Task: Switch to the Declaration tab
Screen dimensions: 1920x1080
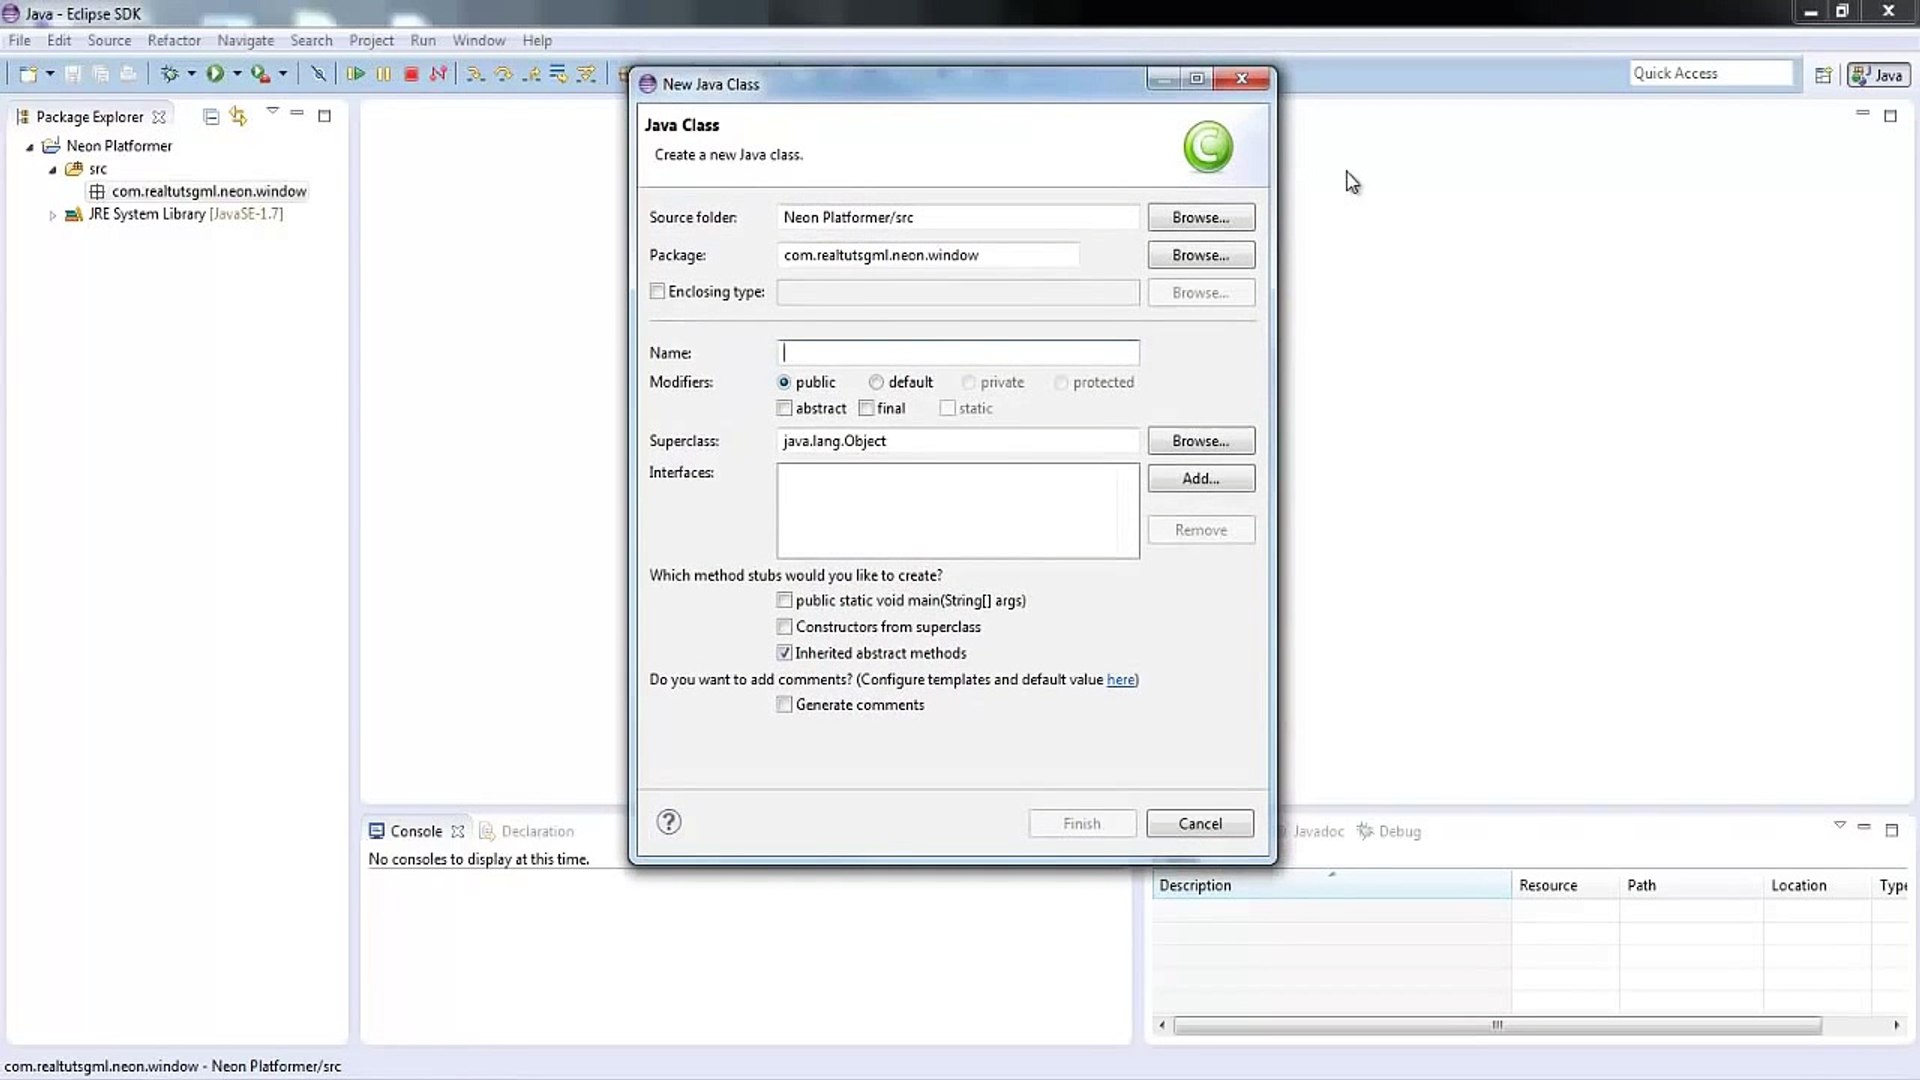Action: [x=537, y=831]
